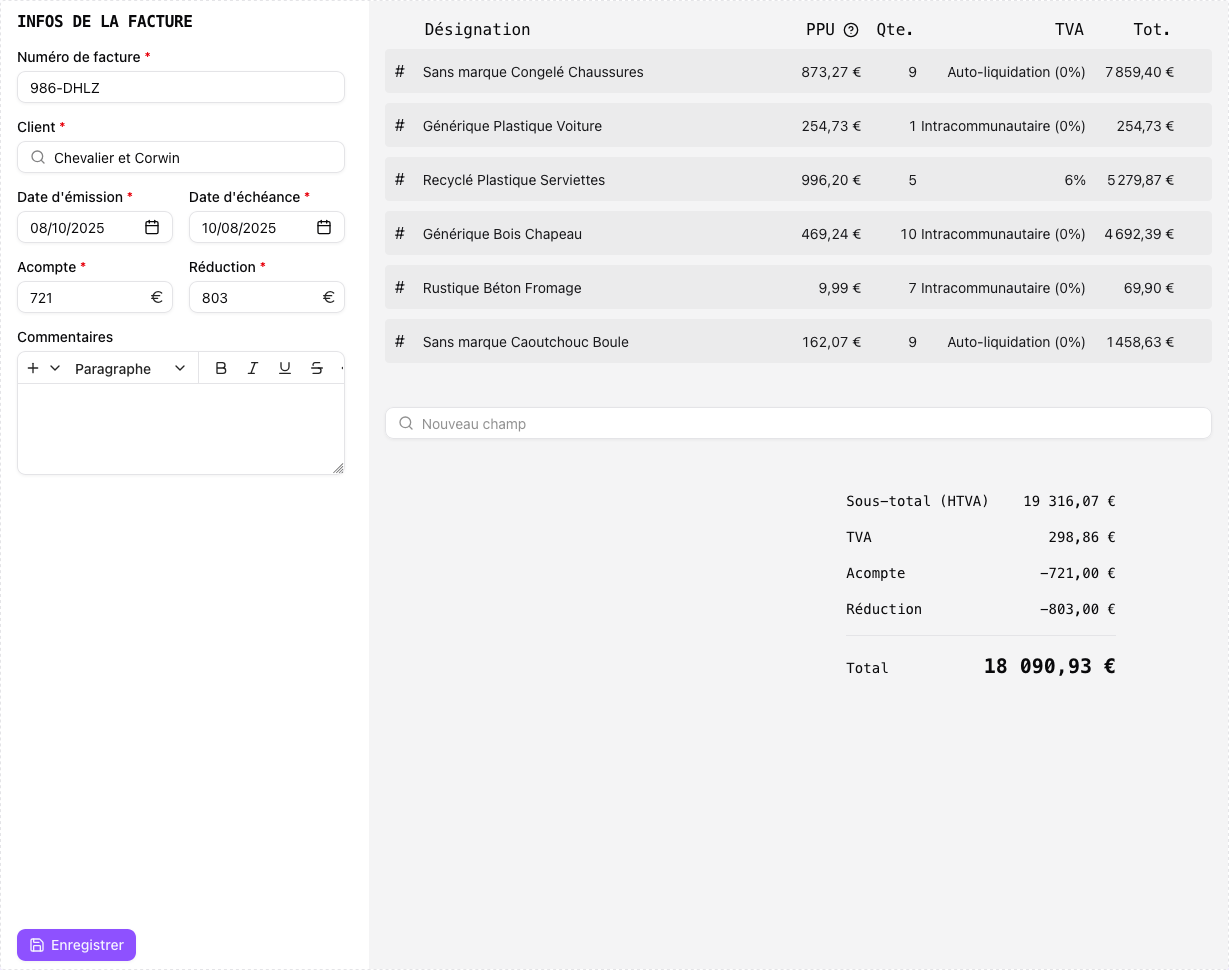This screenshot has height=970, width=1229.
Task: Expand the Paragraphe style dropdown
Action: 130,368
